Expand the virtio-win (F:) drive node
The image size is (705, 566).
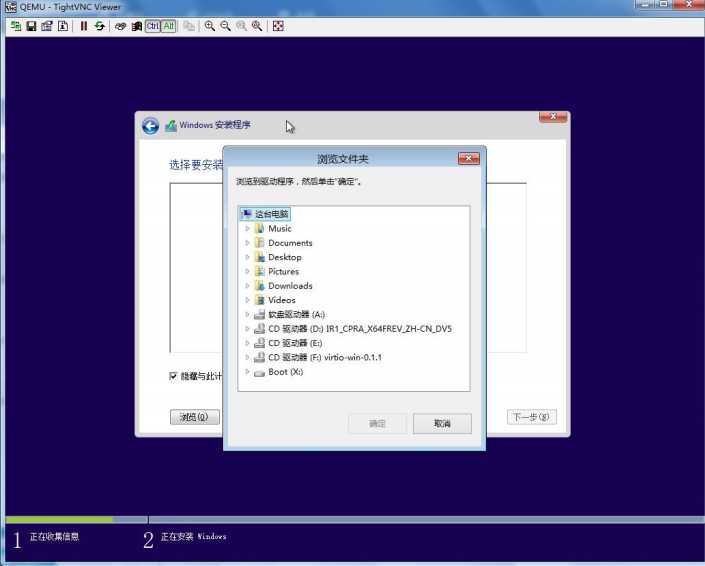tap(247, 357)
